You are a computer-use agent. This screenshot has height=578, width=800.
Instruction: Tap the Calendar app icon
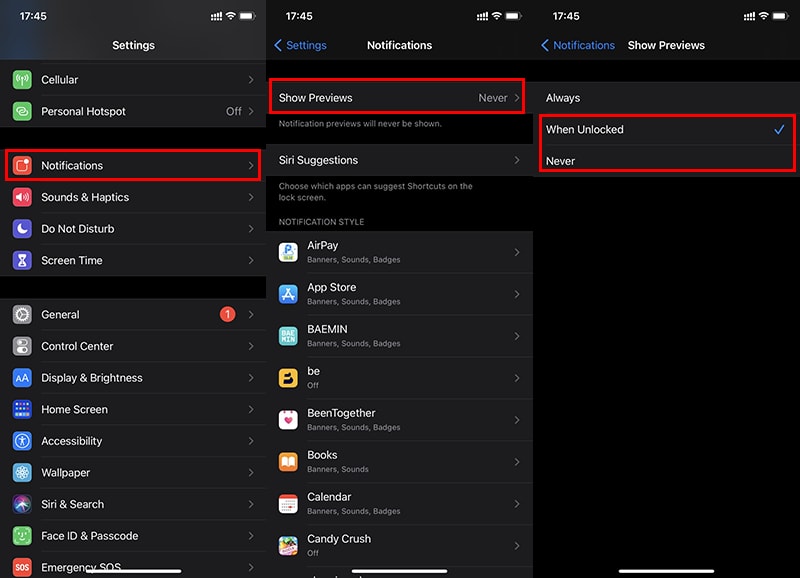click(288, 504)
